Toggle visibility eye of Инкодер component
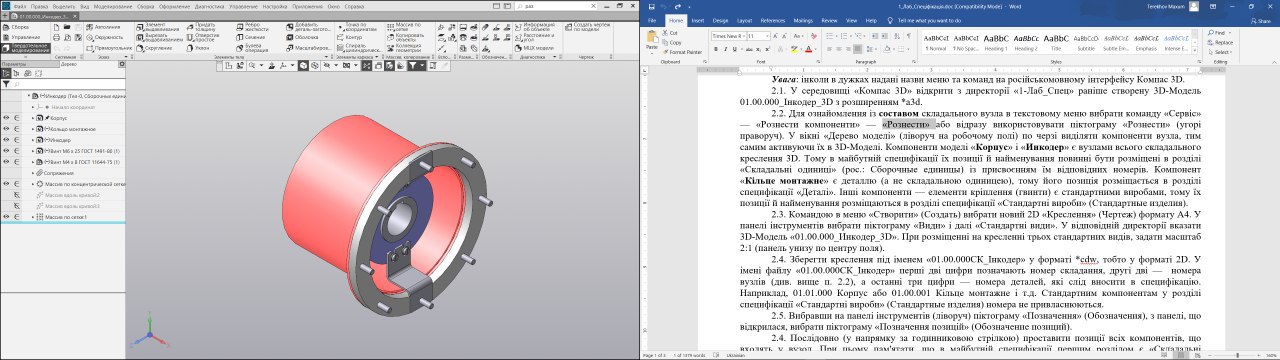Image resolution: width=1280 pixels, height=360 pixels. point(6,140)
